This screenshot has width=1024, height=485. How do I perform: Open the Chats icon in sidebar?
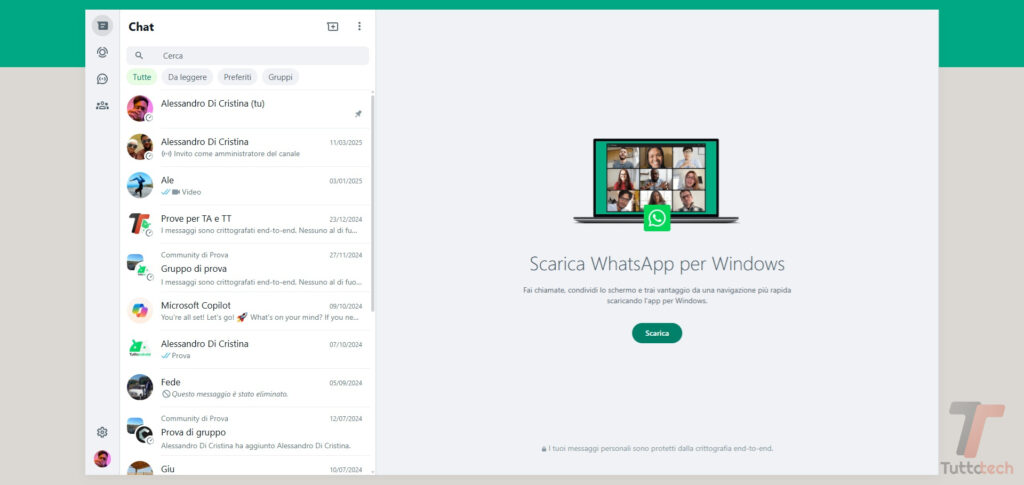coord(102,25)
